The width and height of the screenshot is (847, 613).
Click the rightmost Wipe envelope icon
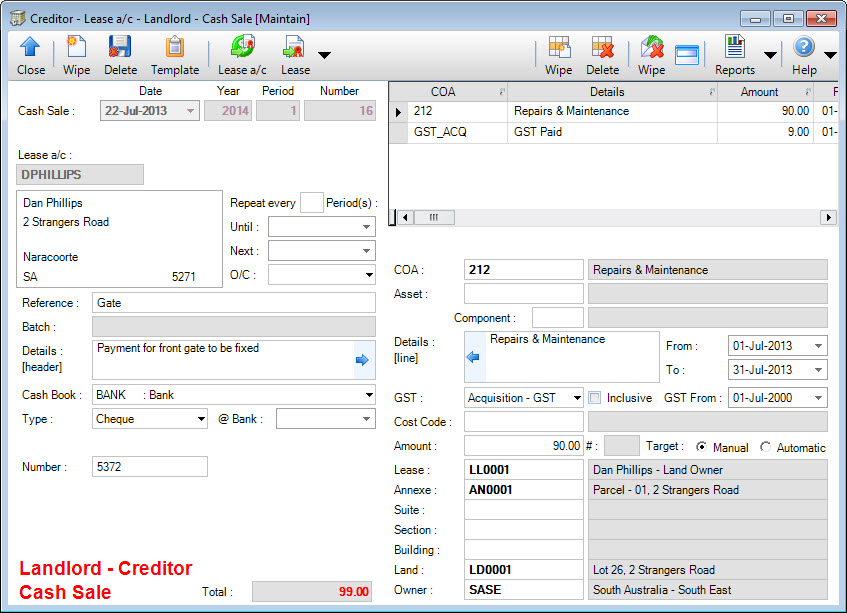click(x=651, y=48)
